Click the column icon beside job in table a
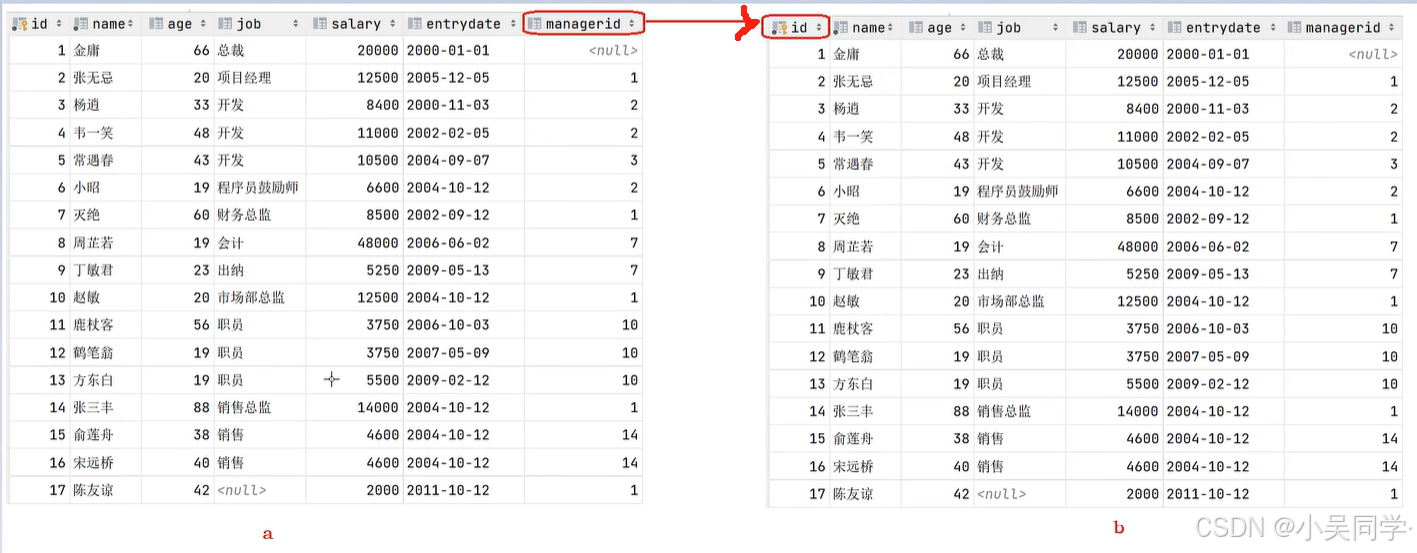This screenshot has width=1417, height=553. pos(223,24)
